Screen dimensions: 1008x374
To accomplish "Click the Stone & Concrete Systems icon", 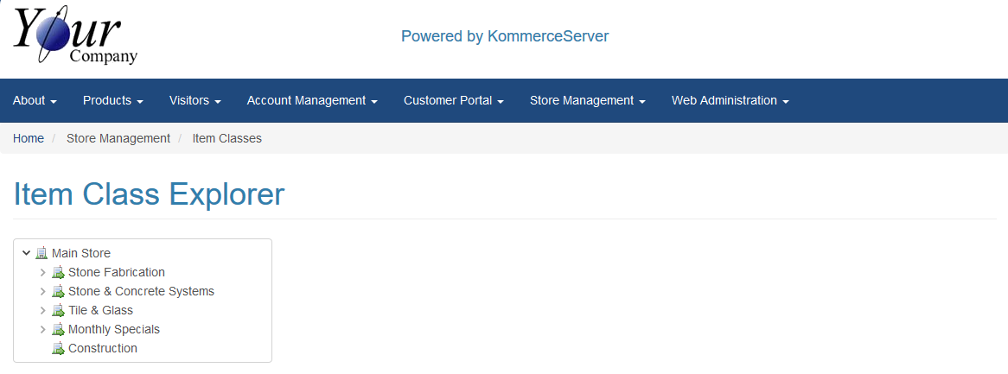I will (58, 291).
